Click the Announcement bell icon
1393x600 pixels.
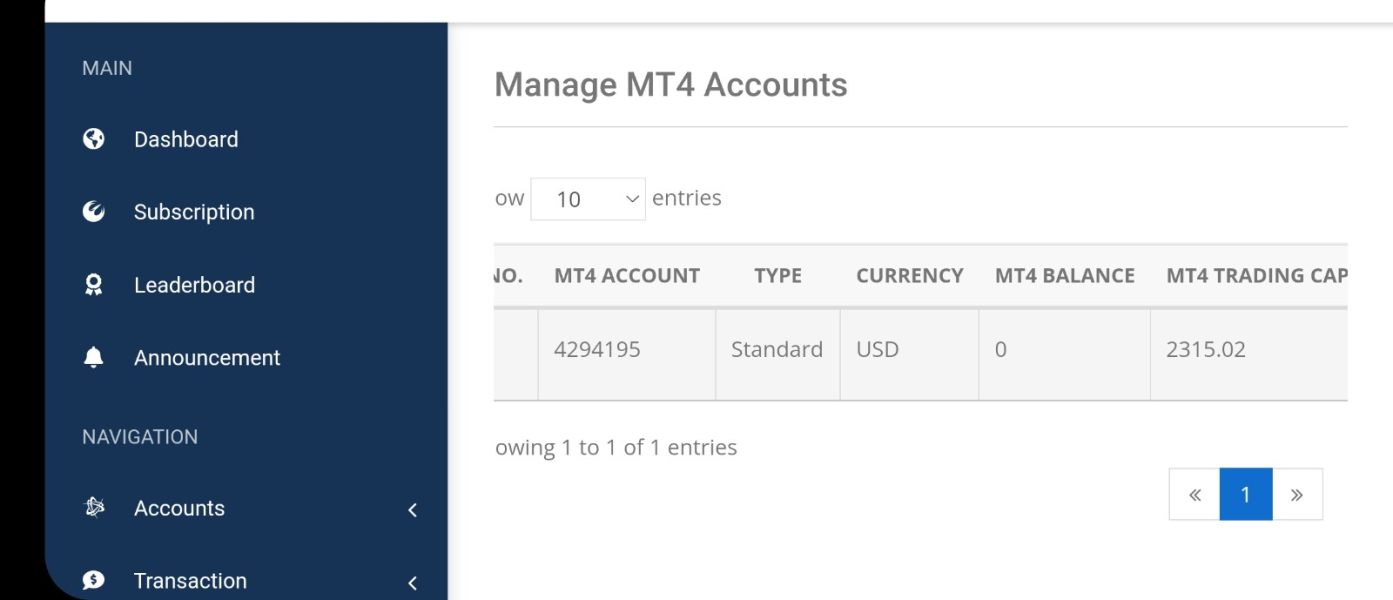94,358
